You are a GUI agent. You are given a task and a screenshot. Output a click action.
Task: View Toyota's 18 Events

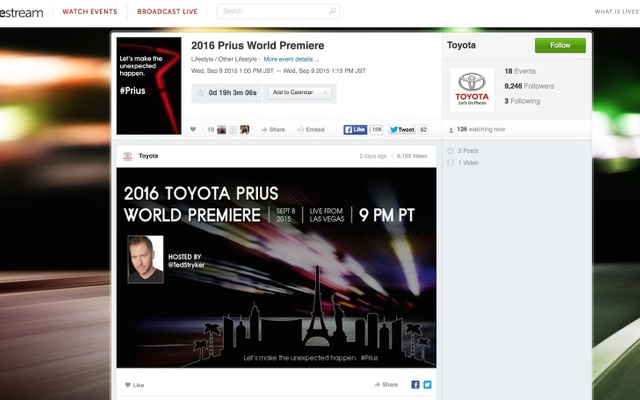tap(520, 71)
